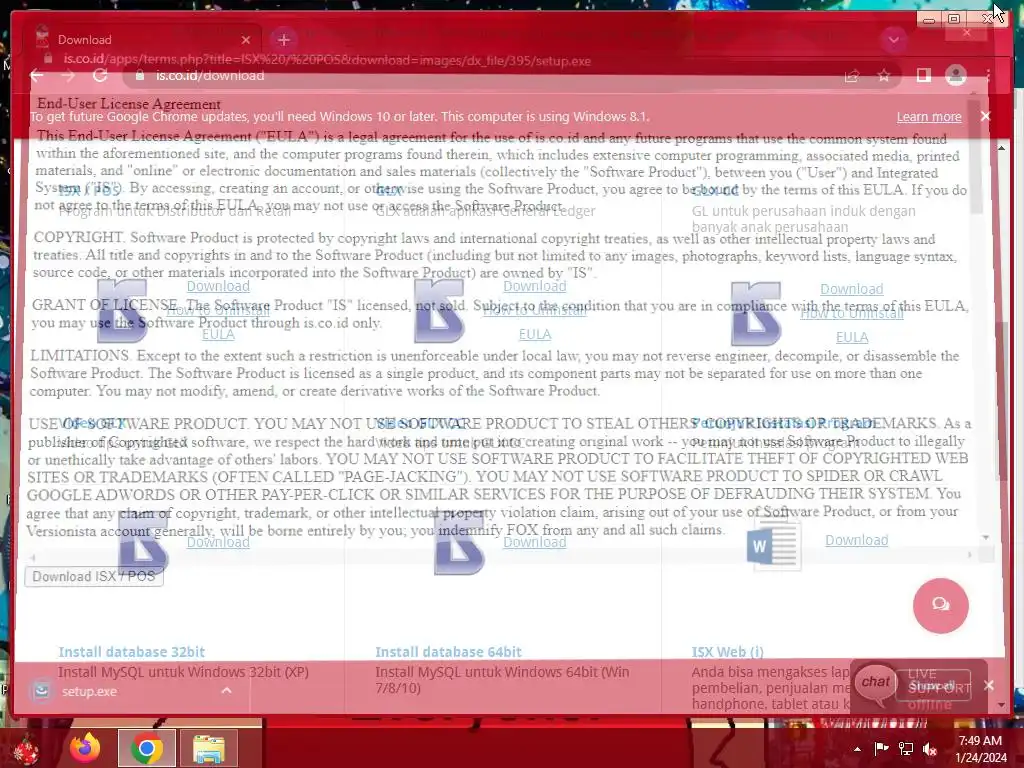This screenshot has width=1024, height=768.
Task: Click Download link under ISX / POS
Action: [218, 286]
